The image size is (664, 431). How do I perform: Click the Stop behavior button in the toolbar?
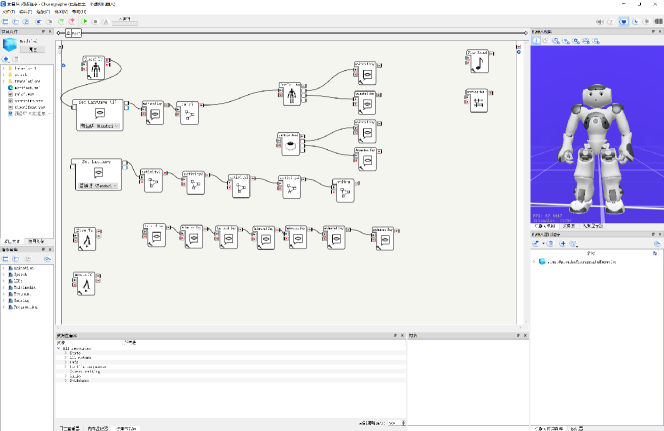97,20
